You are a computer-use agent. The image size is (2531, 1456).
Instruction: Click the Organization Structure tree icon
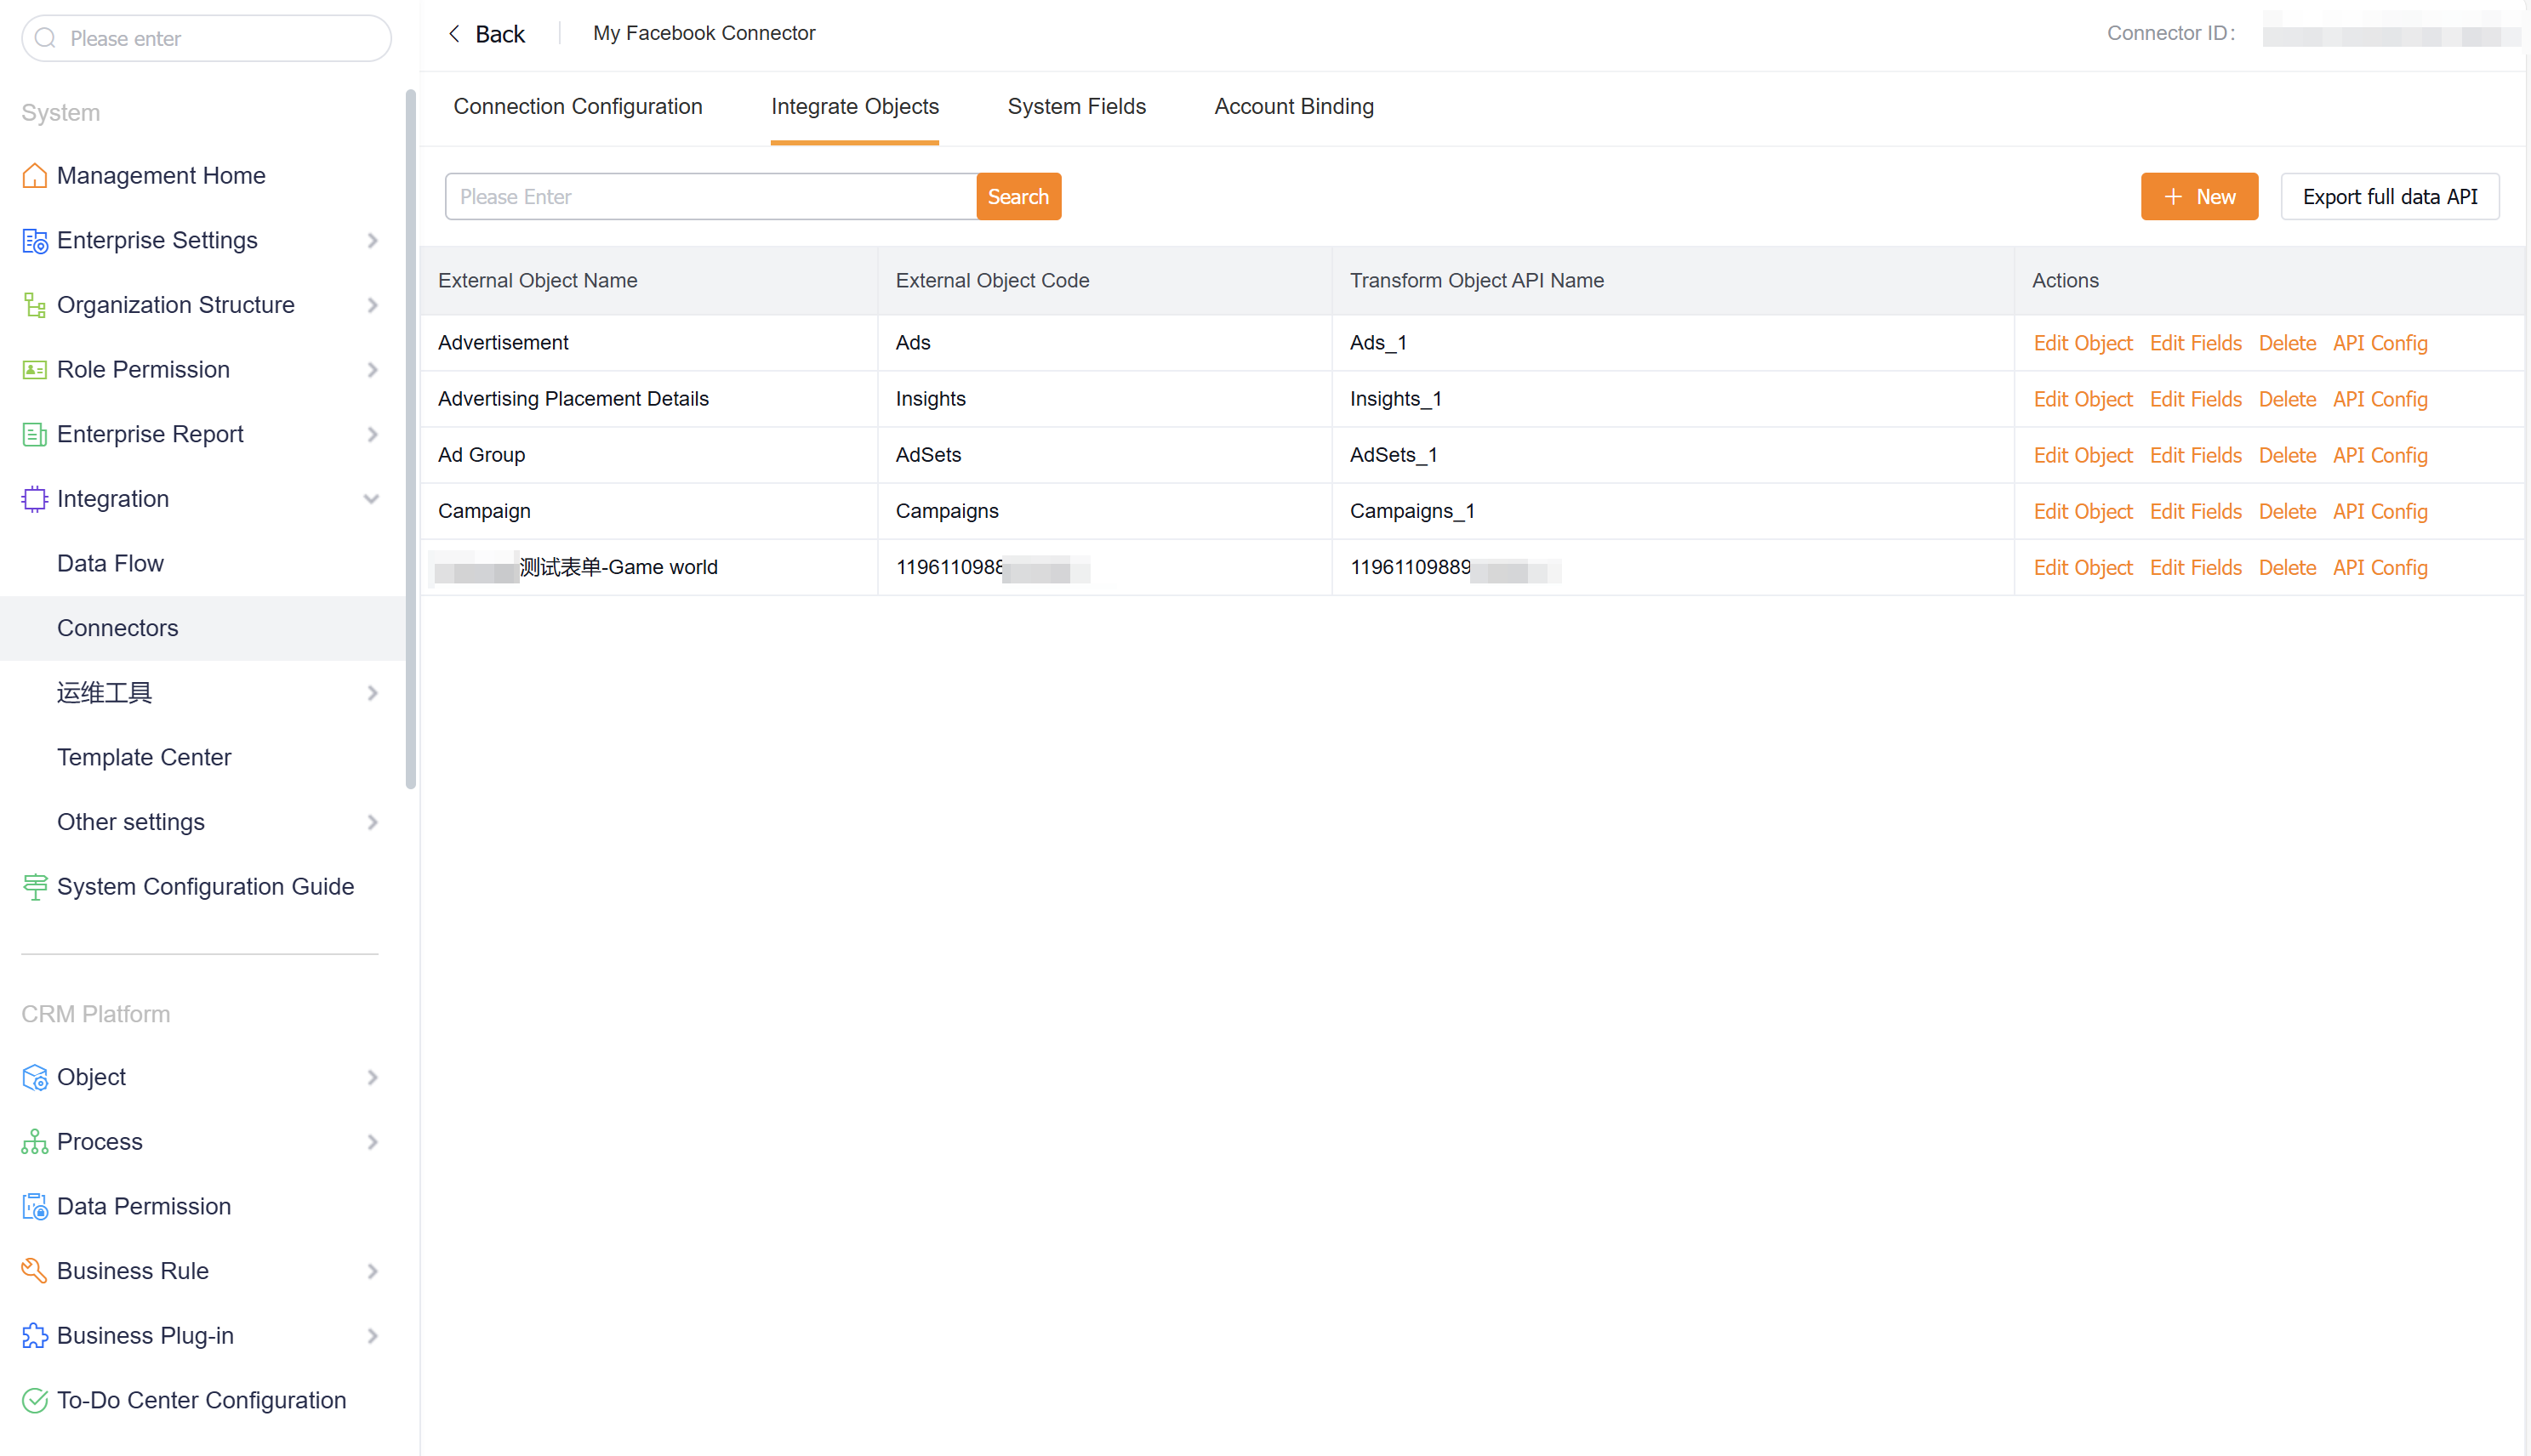pos(34,305)
